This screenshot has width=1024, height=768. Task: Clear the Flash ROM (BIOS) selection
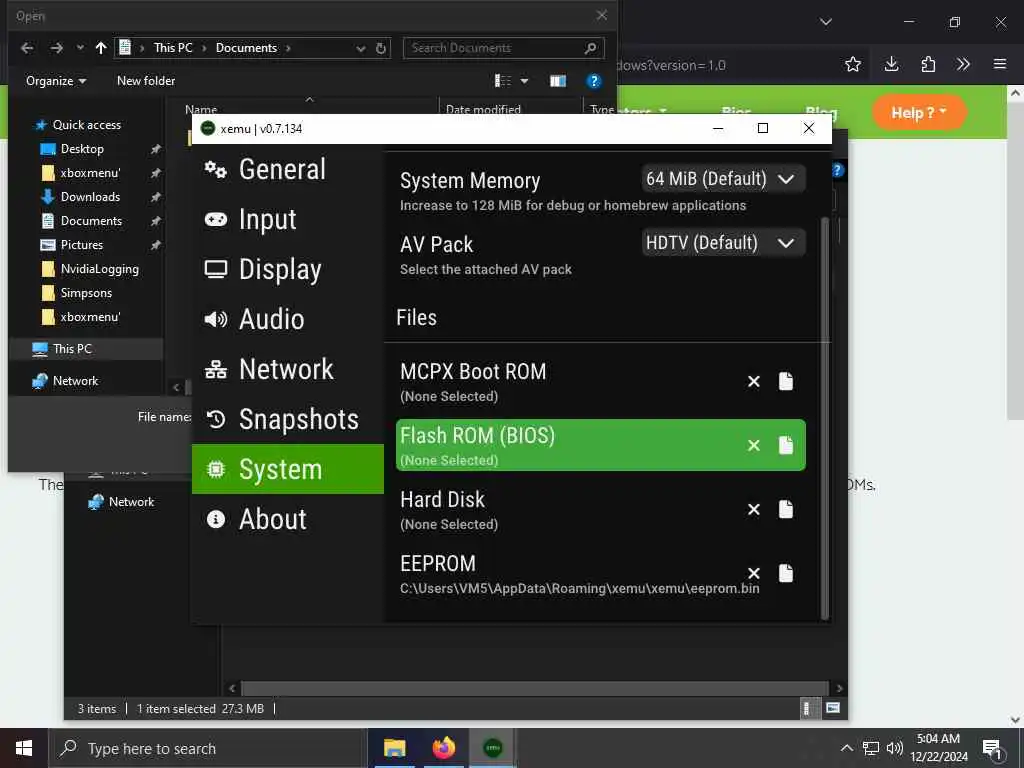coord(754,445)
